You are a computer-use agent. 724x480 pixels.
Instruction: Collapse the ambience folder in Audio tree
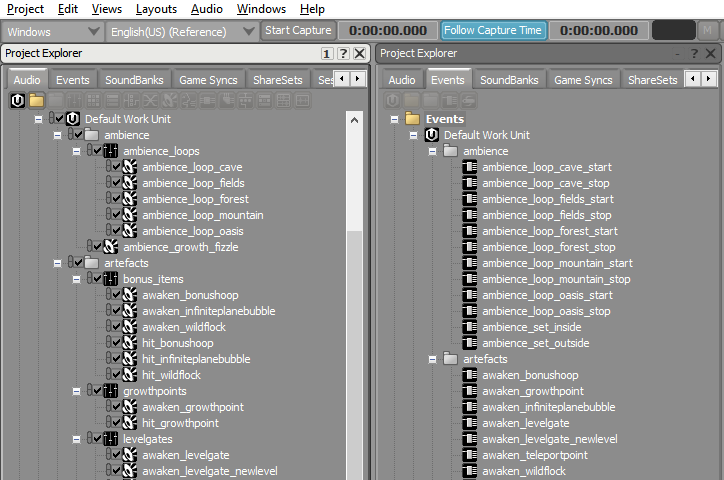pyautogui.click(x=57, y=135)
